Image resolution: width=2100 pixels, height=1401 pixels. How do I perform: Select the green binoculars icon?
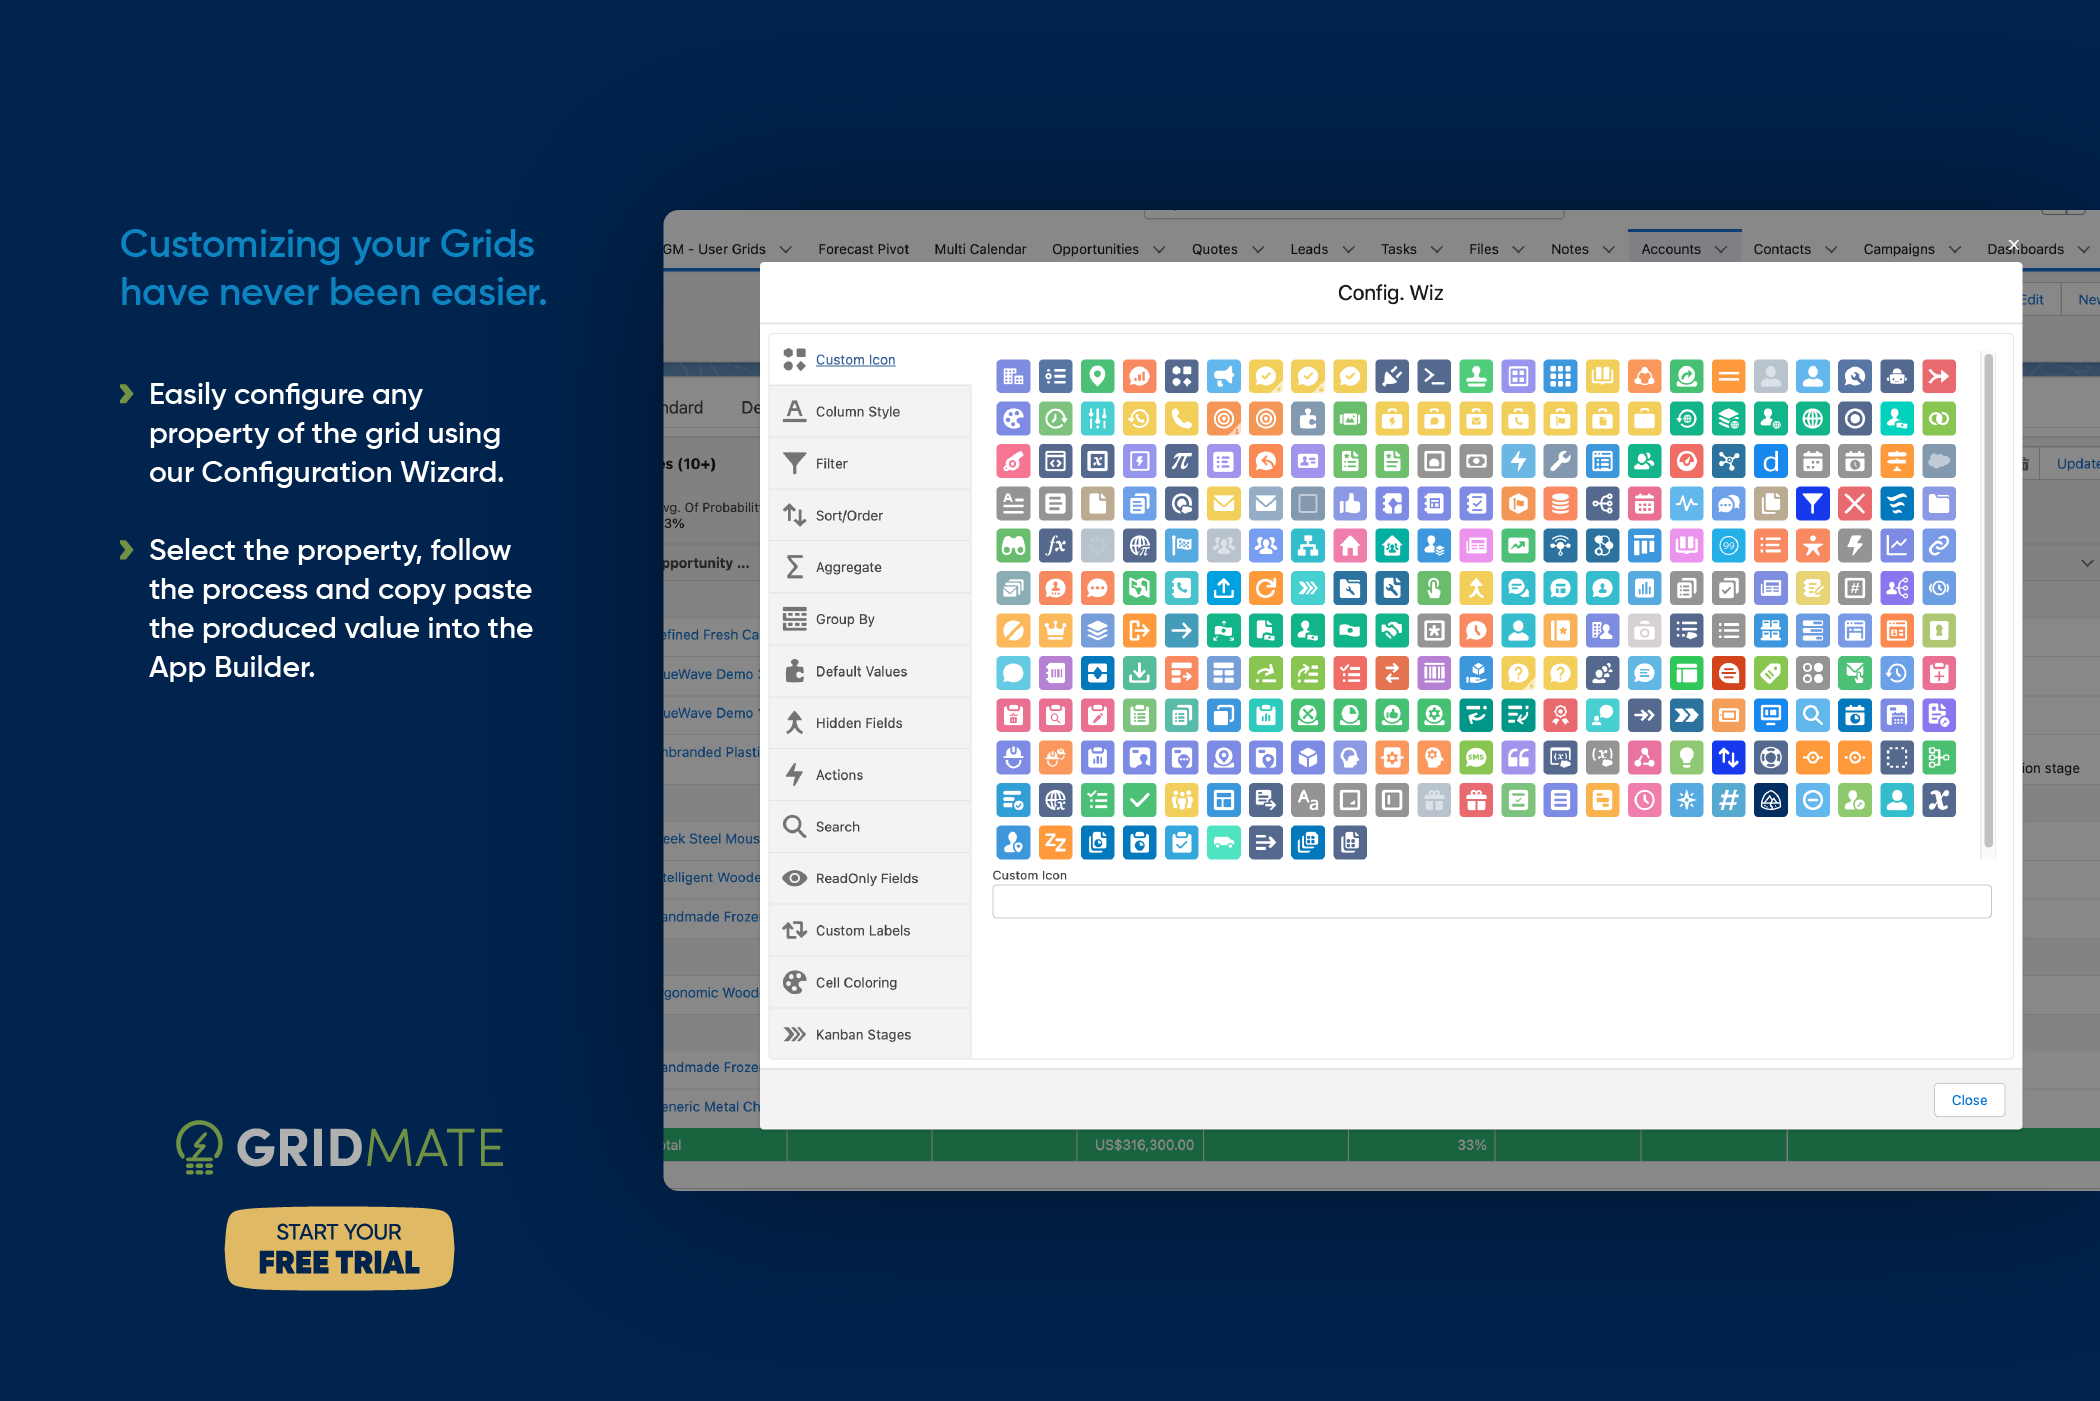1013,545
